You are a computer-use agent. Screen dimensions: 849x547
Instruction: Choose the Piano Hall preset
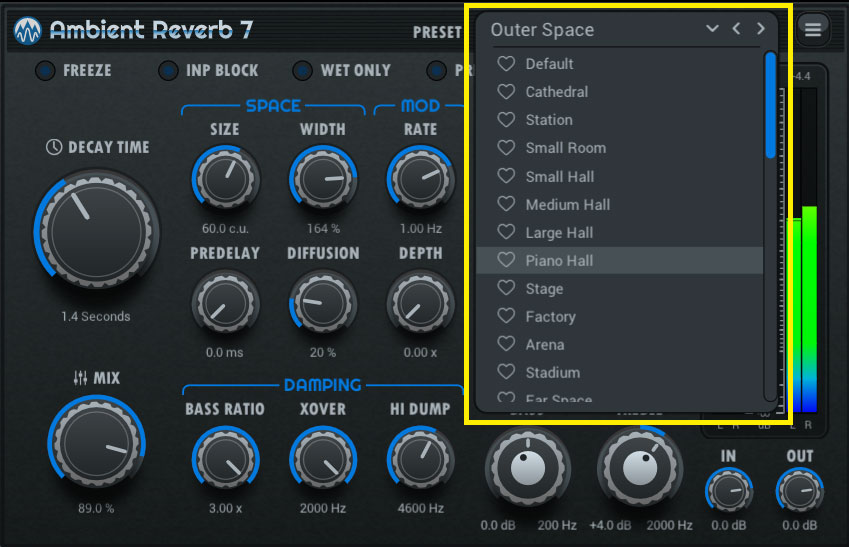(x=619, y=261)
